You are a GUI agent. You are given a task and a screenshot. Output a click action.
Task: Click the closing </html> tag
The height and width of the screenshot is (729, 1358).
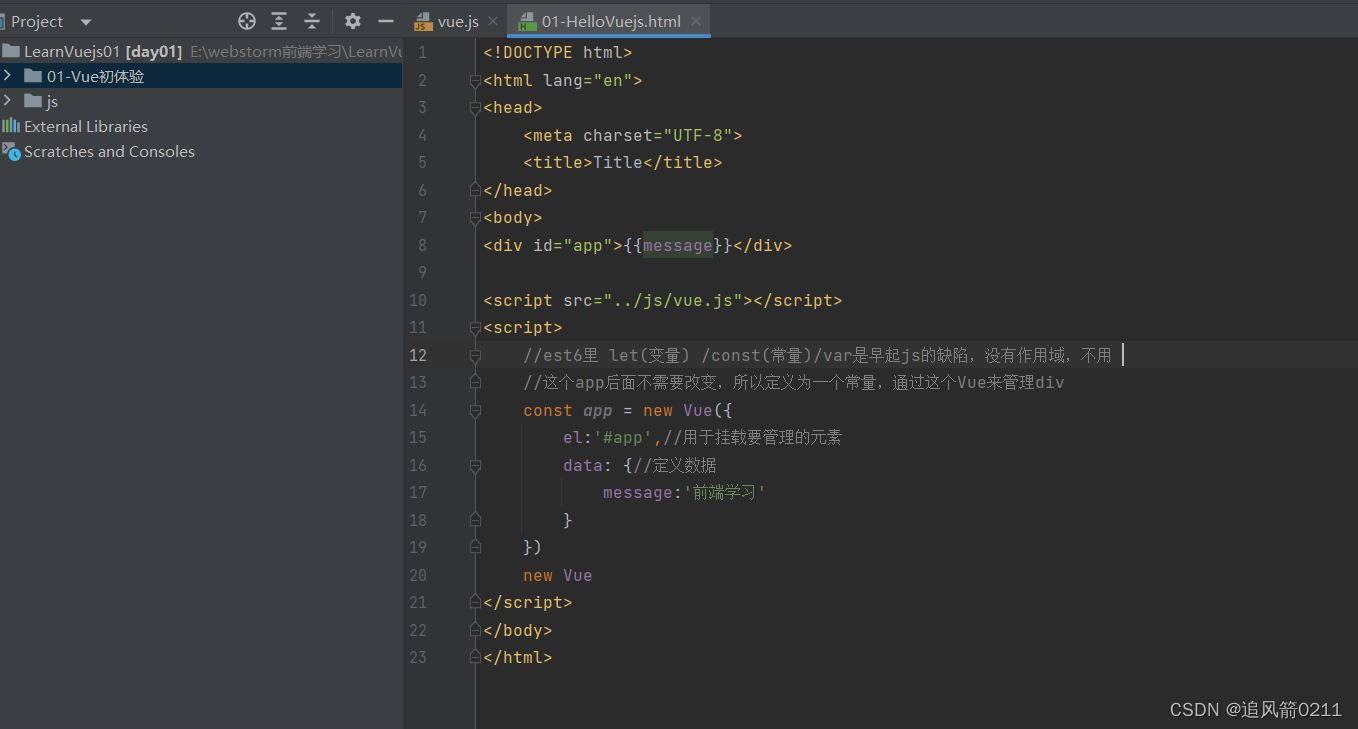click(518, 657)
